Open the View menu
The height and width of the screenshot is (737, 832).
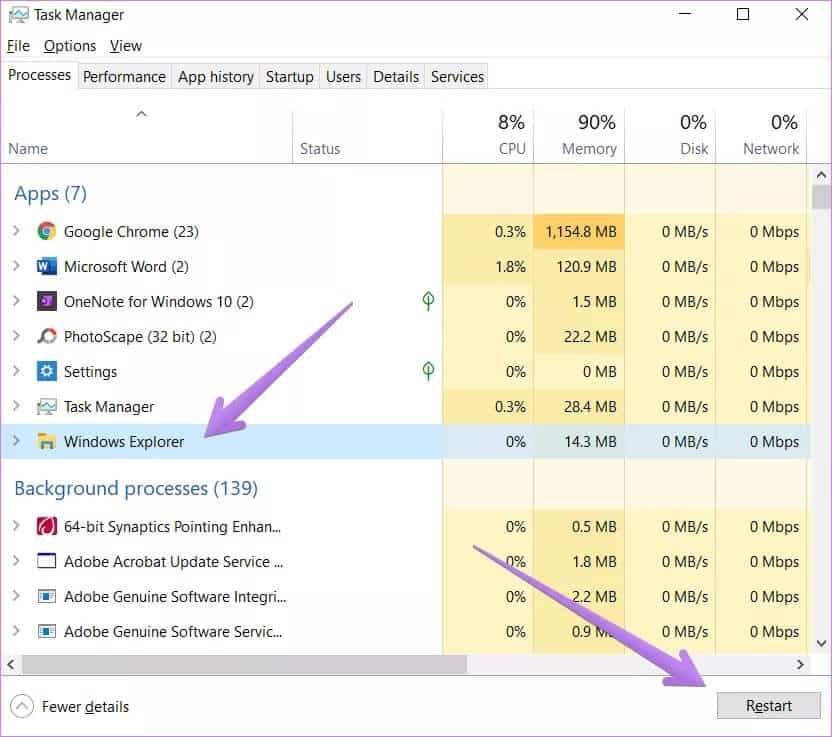(126, 46)
